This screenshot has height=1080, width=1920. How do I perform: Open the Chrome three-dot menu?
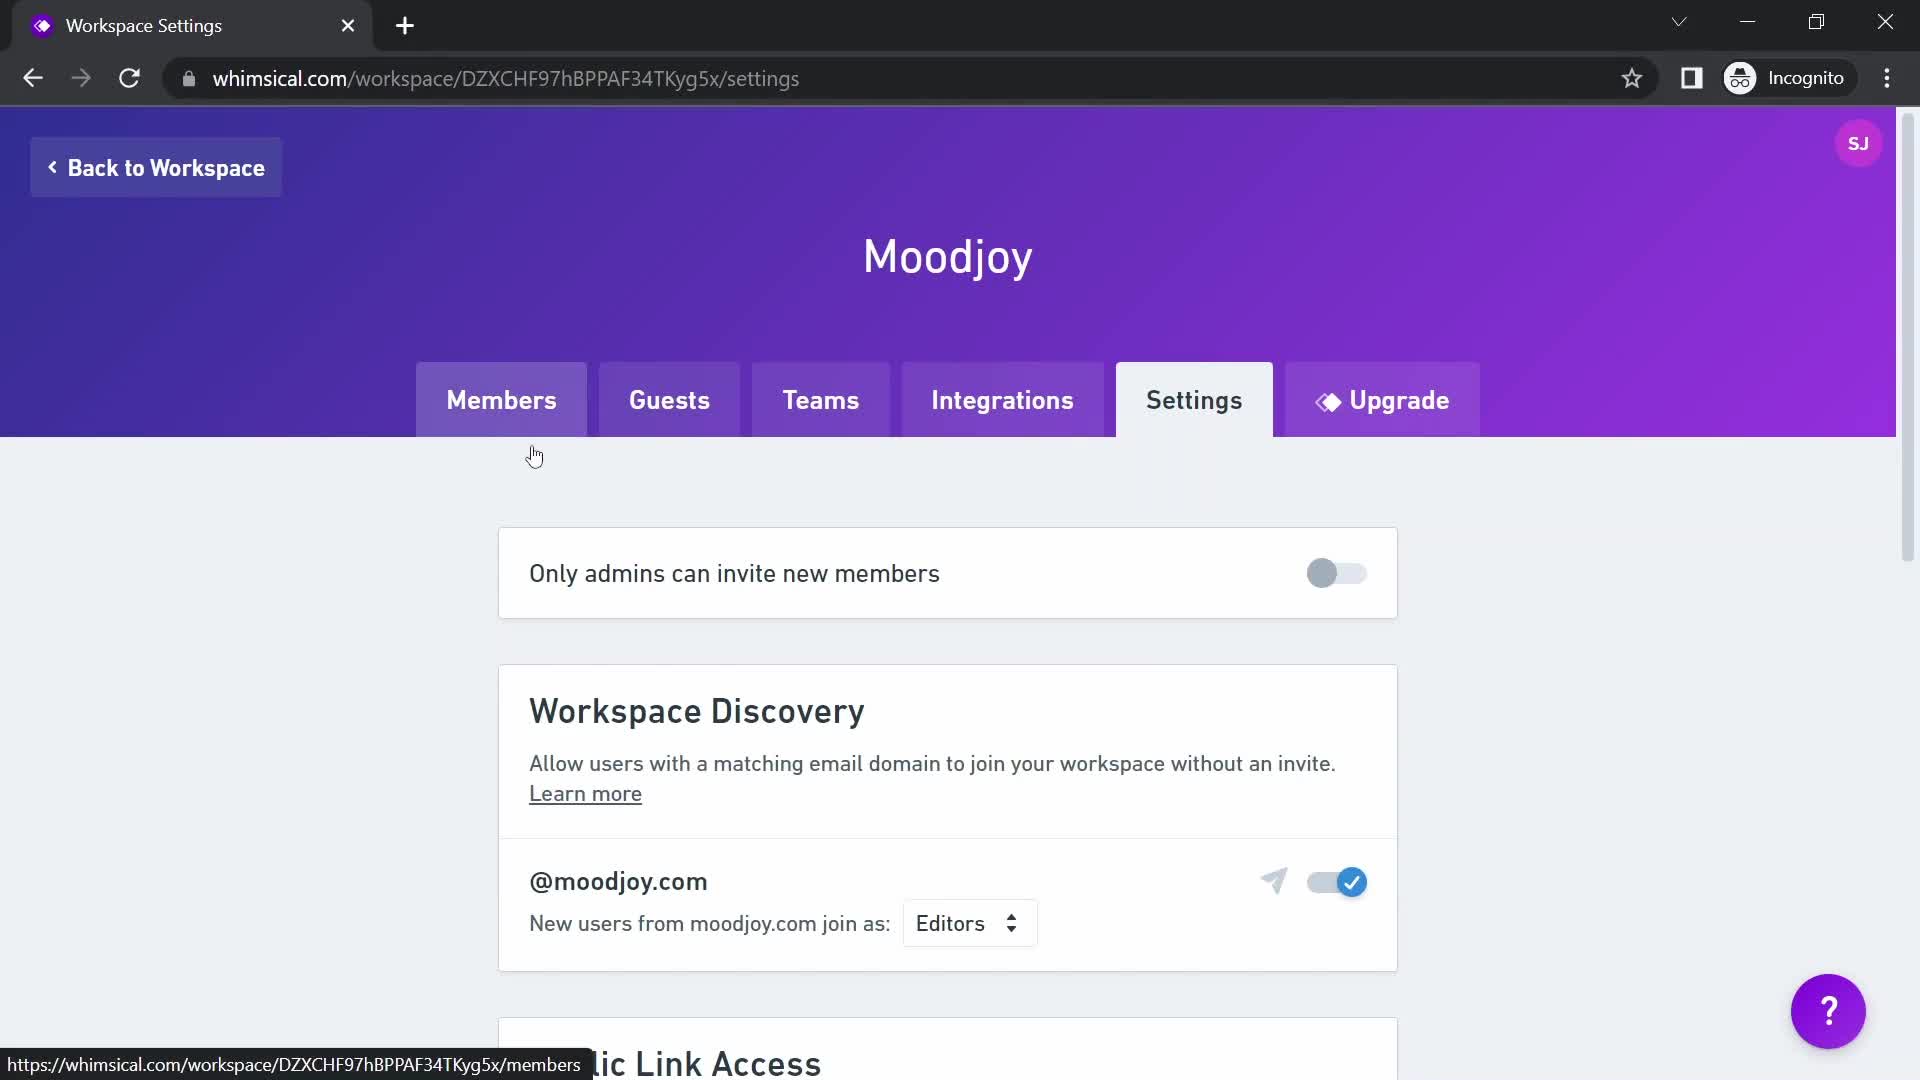point(1887,78)
